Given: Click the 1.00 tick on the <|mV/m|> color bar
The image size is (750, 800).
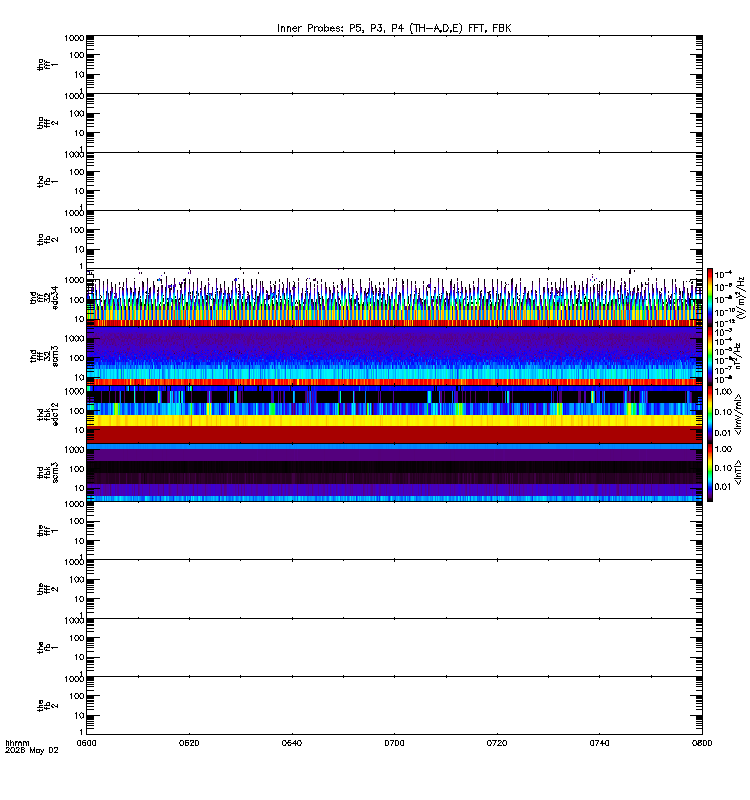Looking at the screenshot, I should (x=723, y=391).
